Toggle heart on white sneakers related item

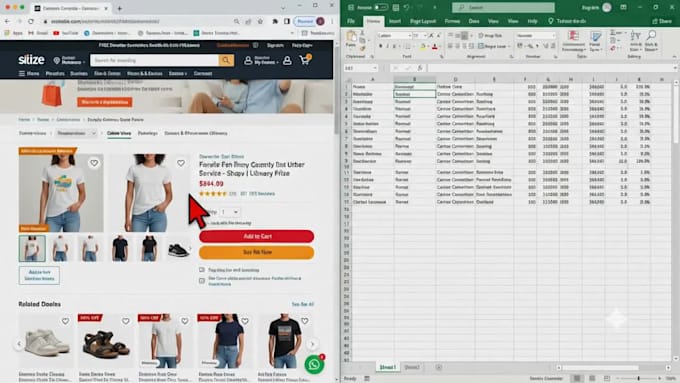(x=65, y=321)
